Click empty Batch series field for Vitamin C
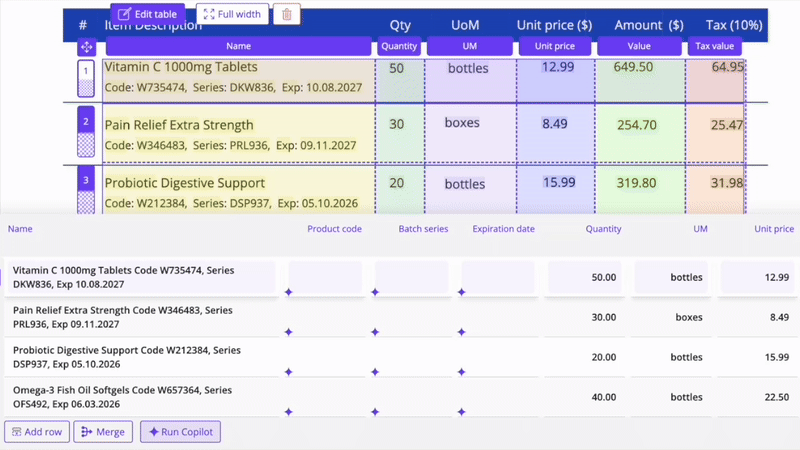Screen dimensions: 800x450 [412, 277]
